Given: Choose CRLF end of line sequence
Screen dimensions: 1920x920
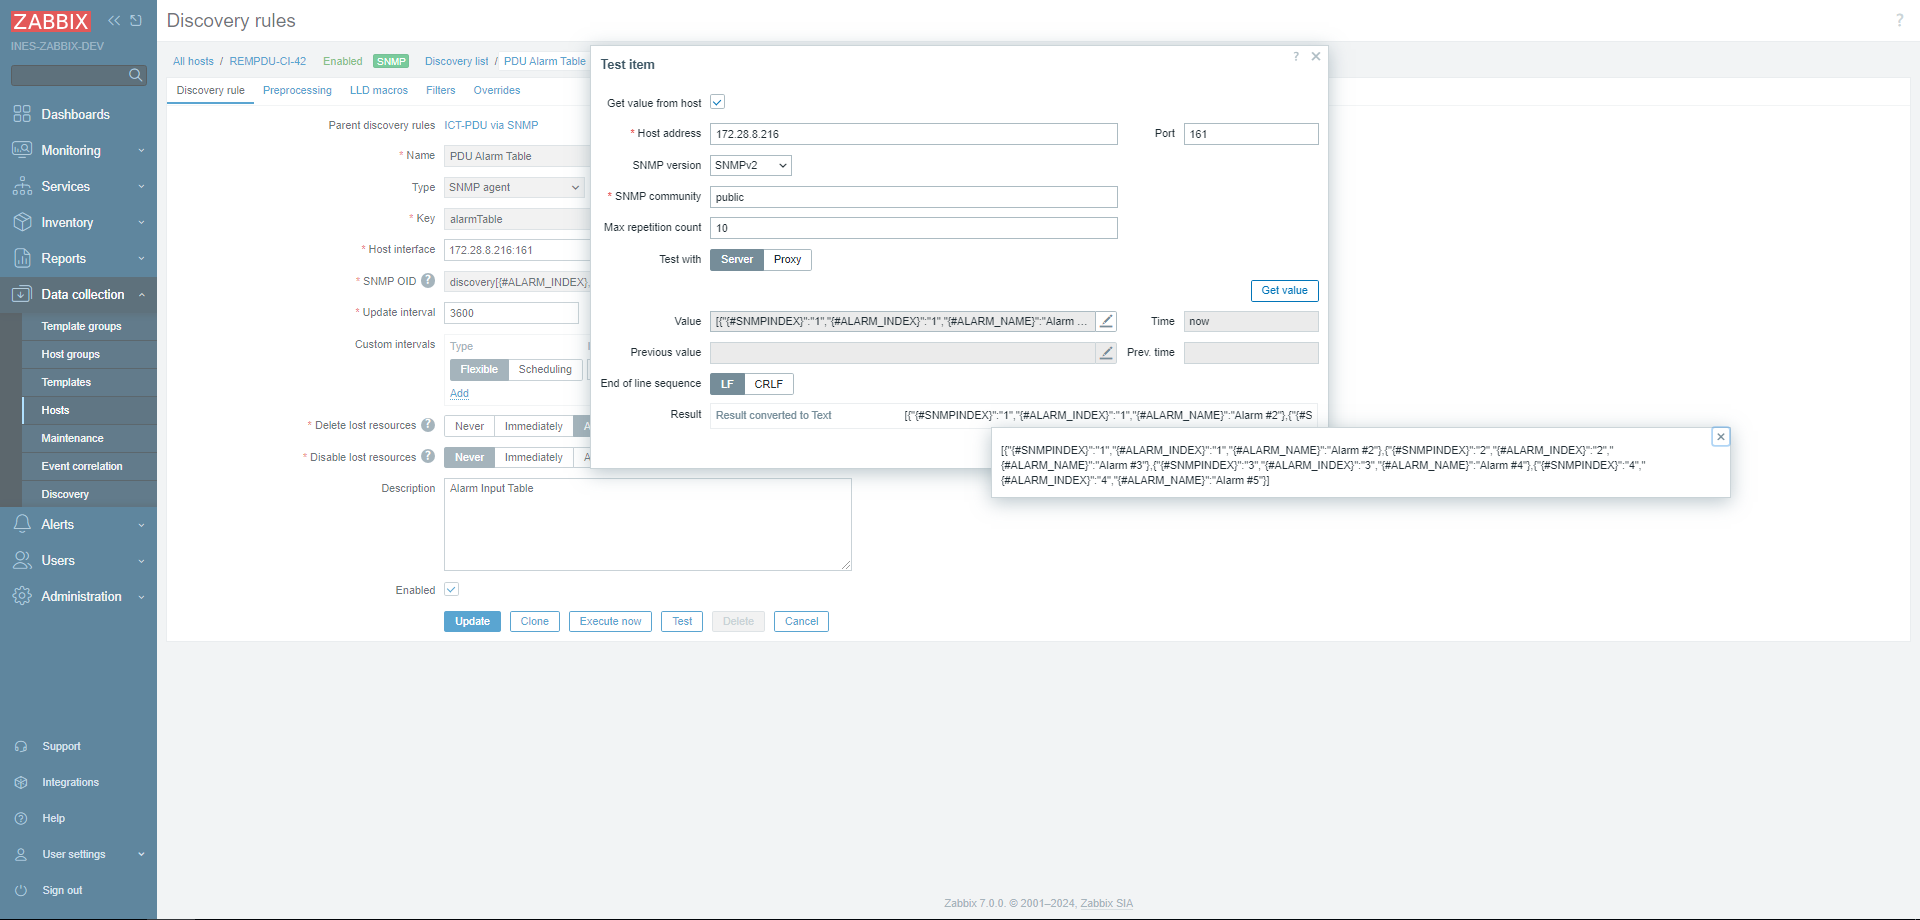Looking at the screenshot, I should pos(769,384).
